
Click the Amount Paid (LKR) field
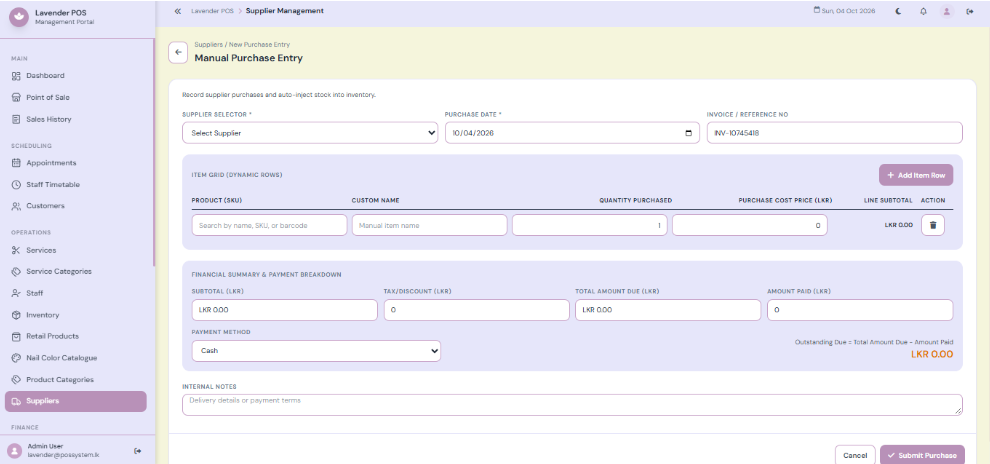860,310
